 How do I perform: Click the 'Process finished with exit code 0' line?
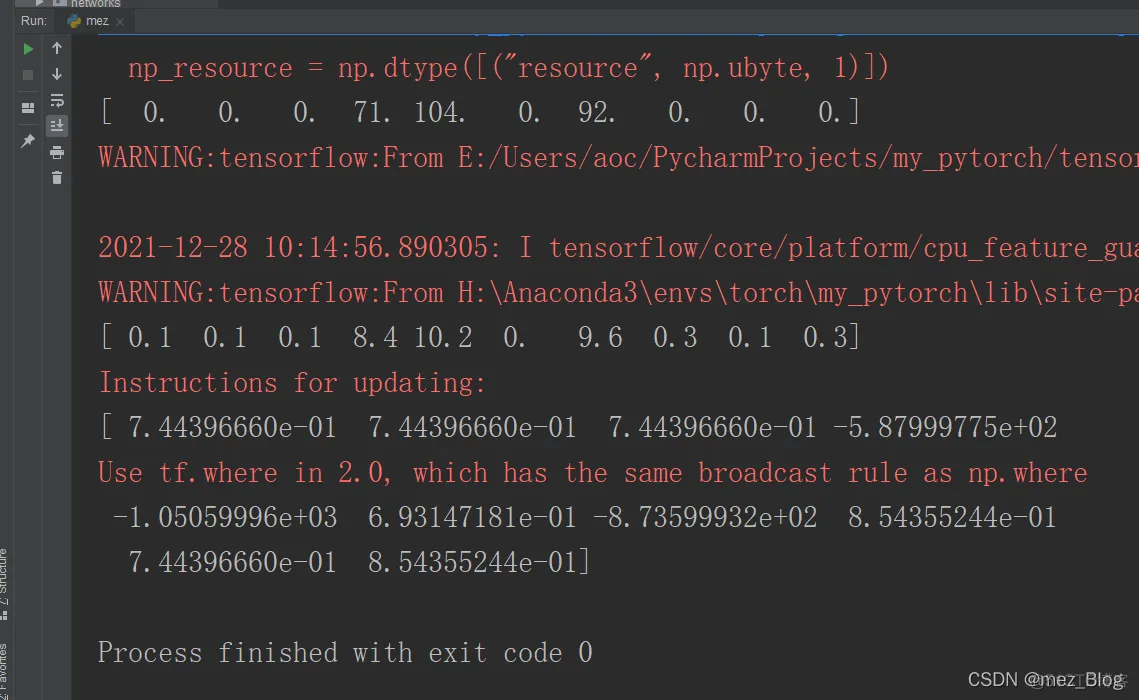tap(345, 653)
